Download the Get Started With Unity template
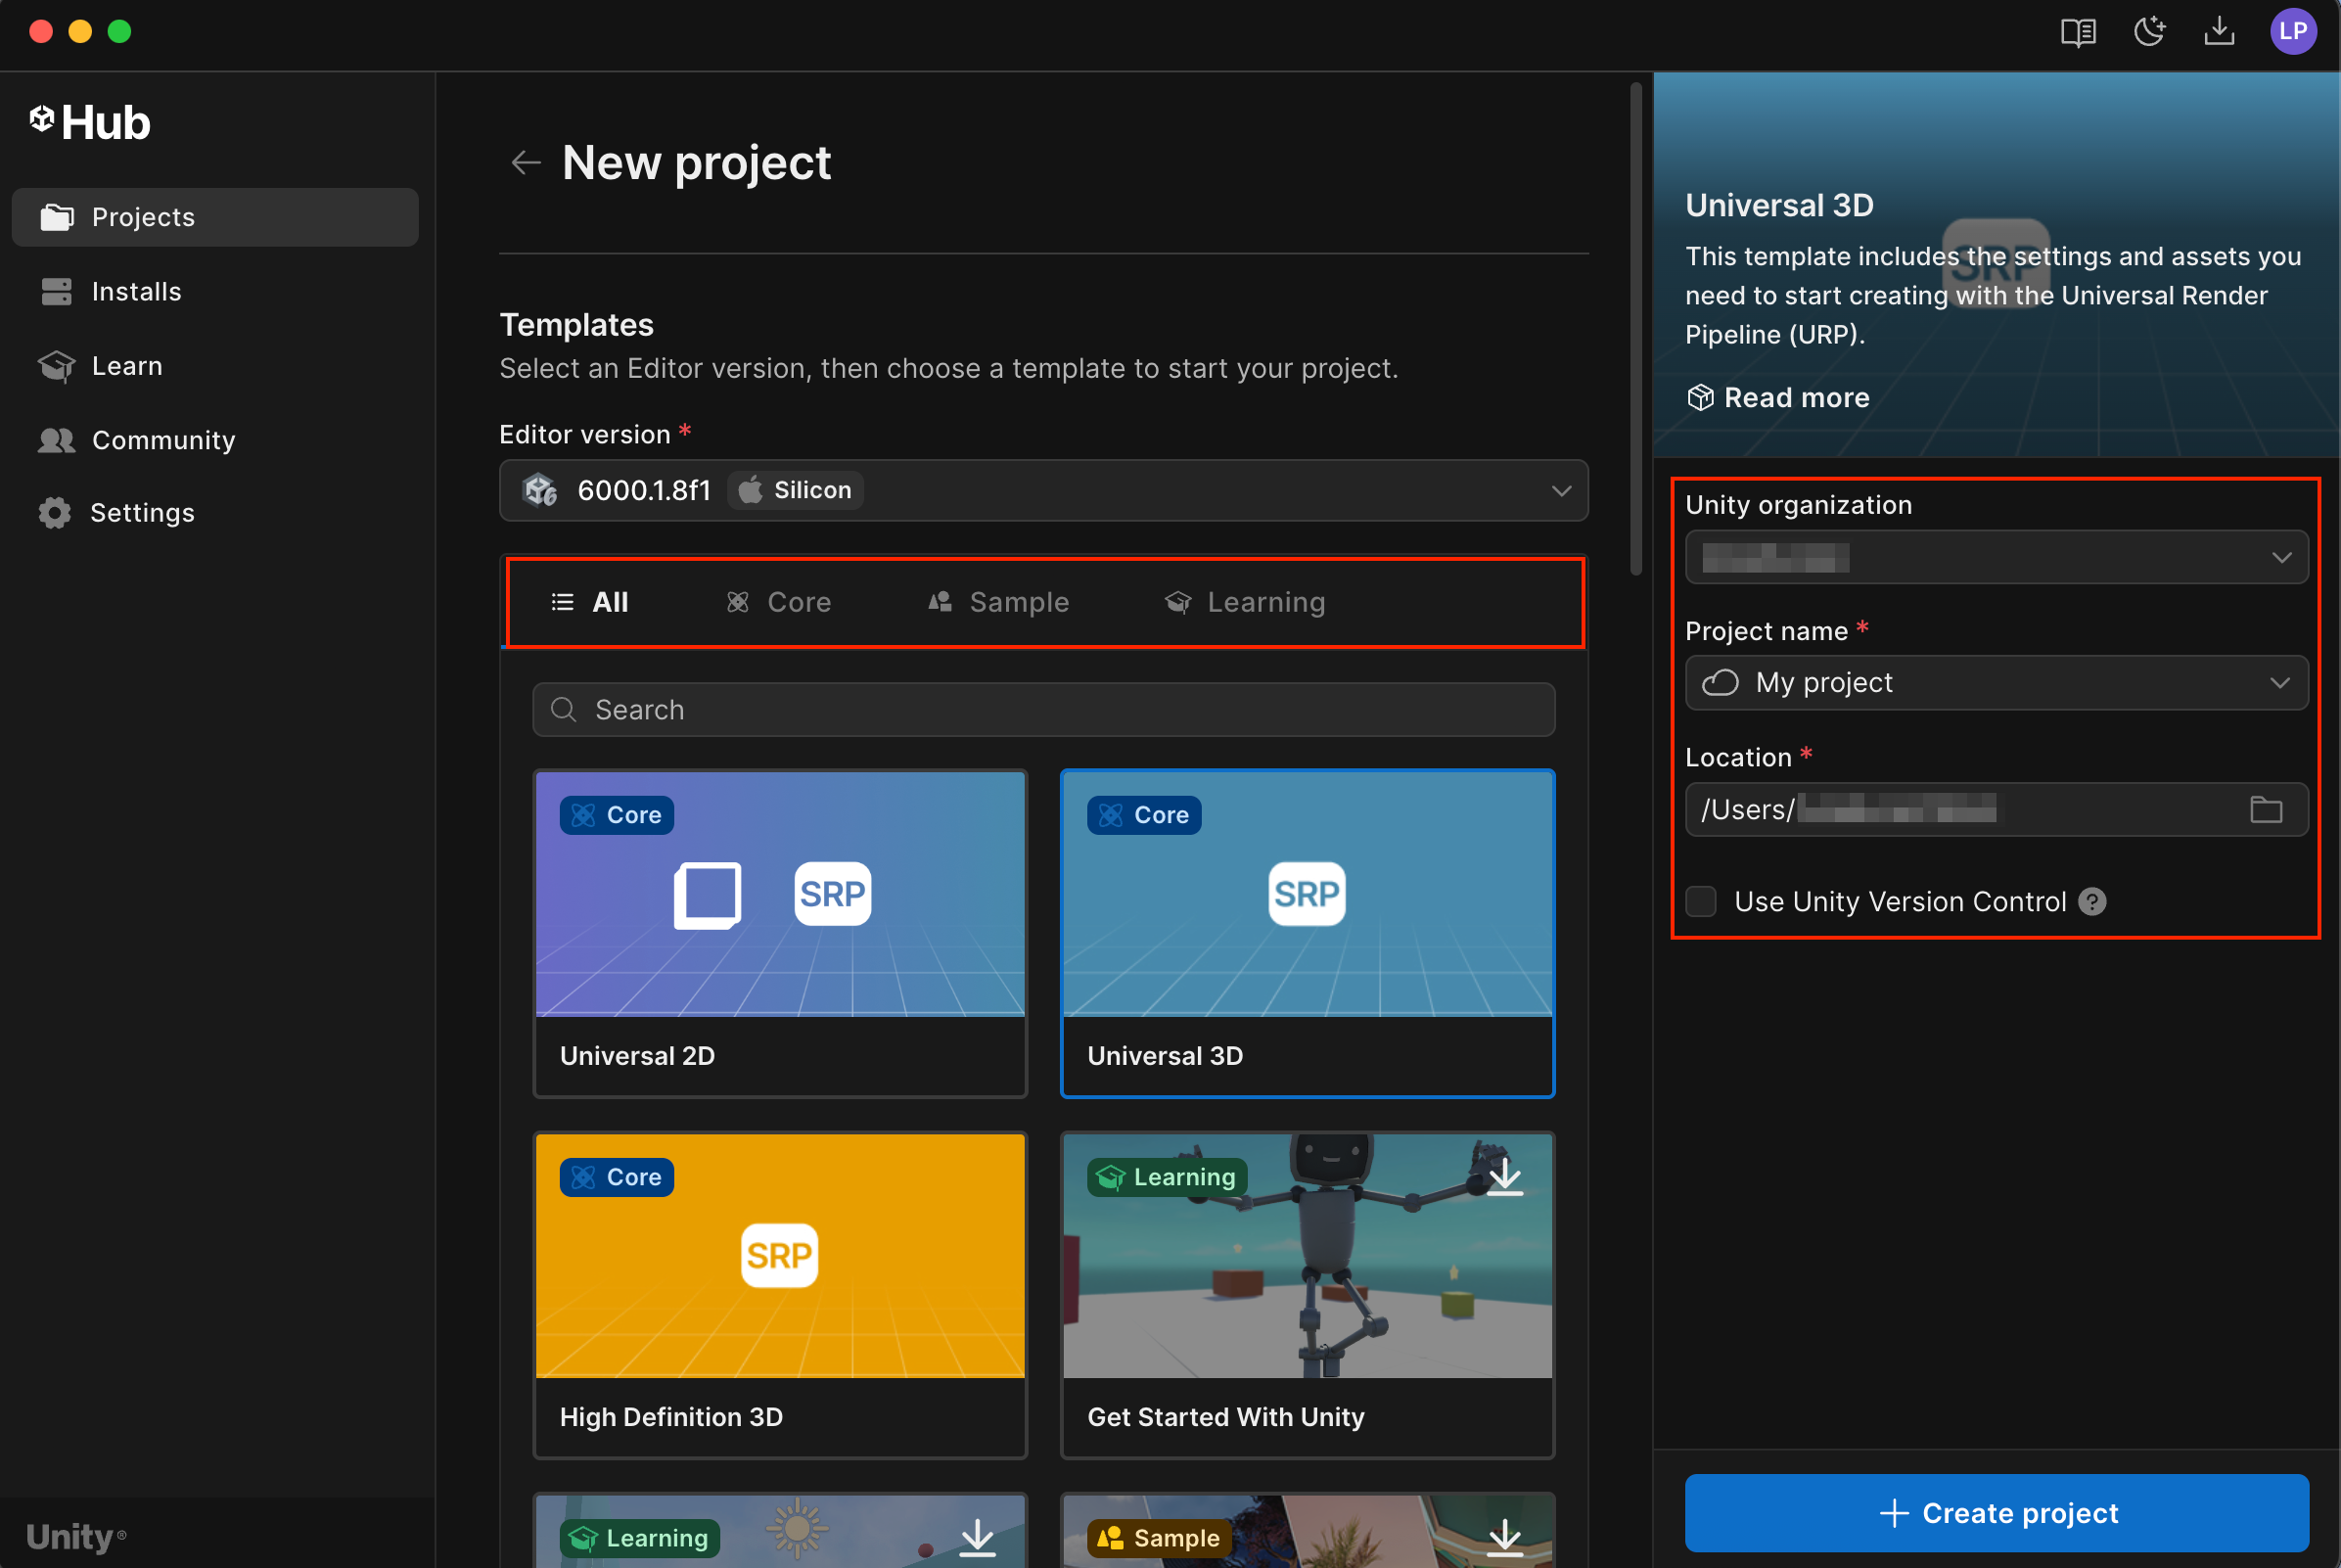The height and width of the screenshot is (1568, 2341). (x=1504, y=1177)
